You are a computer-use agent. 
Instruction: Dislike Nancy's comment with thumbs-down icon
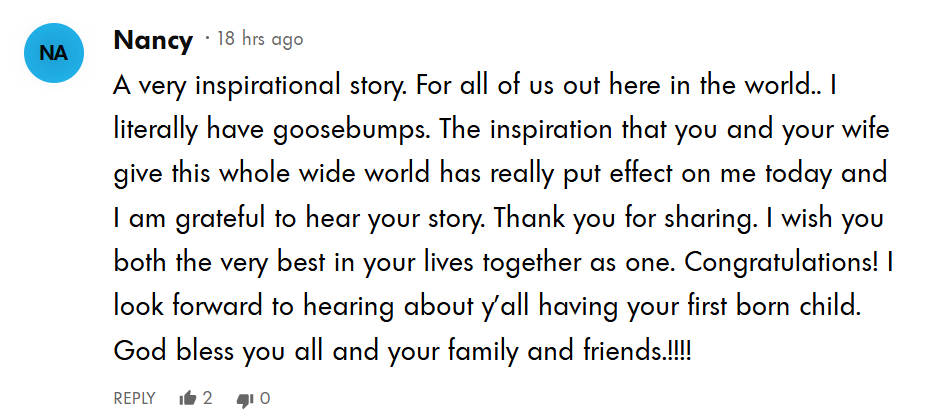[x=245, y=399]
